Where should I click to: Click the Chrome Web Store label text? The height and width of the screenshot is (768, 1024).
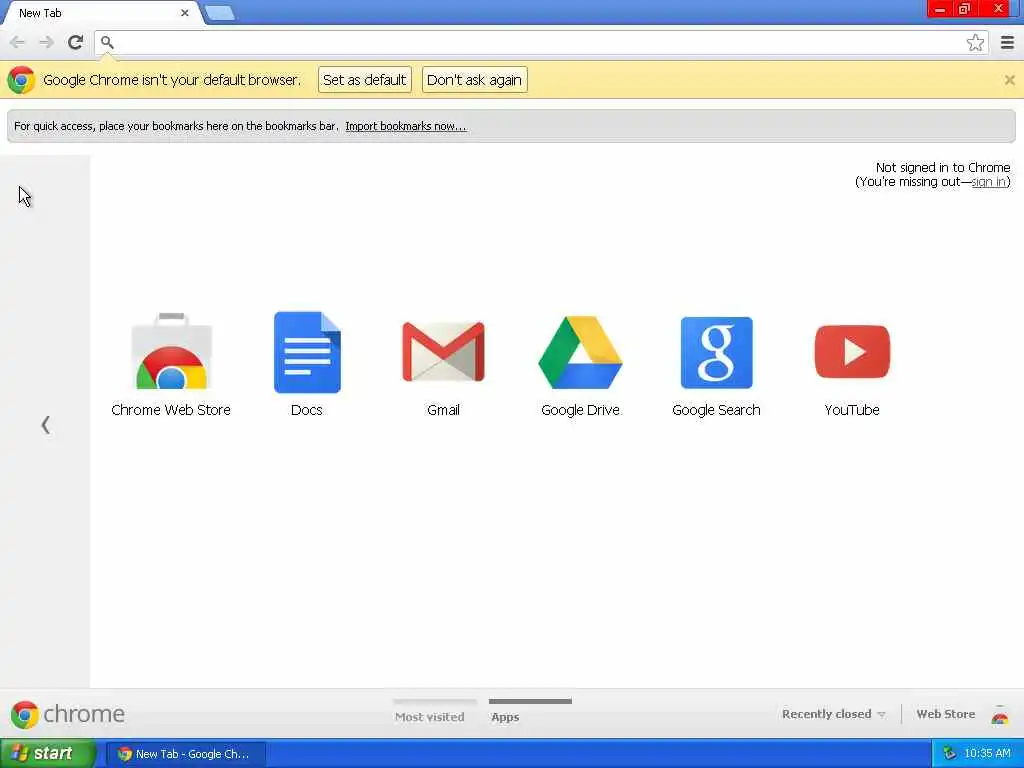(171, 410)
